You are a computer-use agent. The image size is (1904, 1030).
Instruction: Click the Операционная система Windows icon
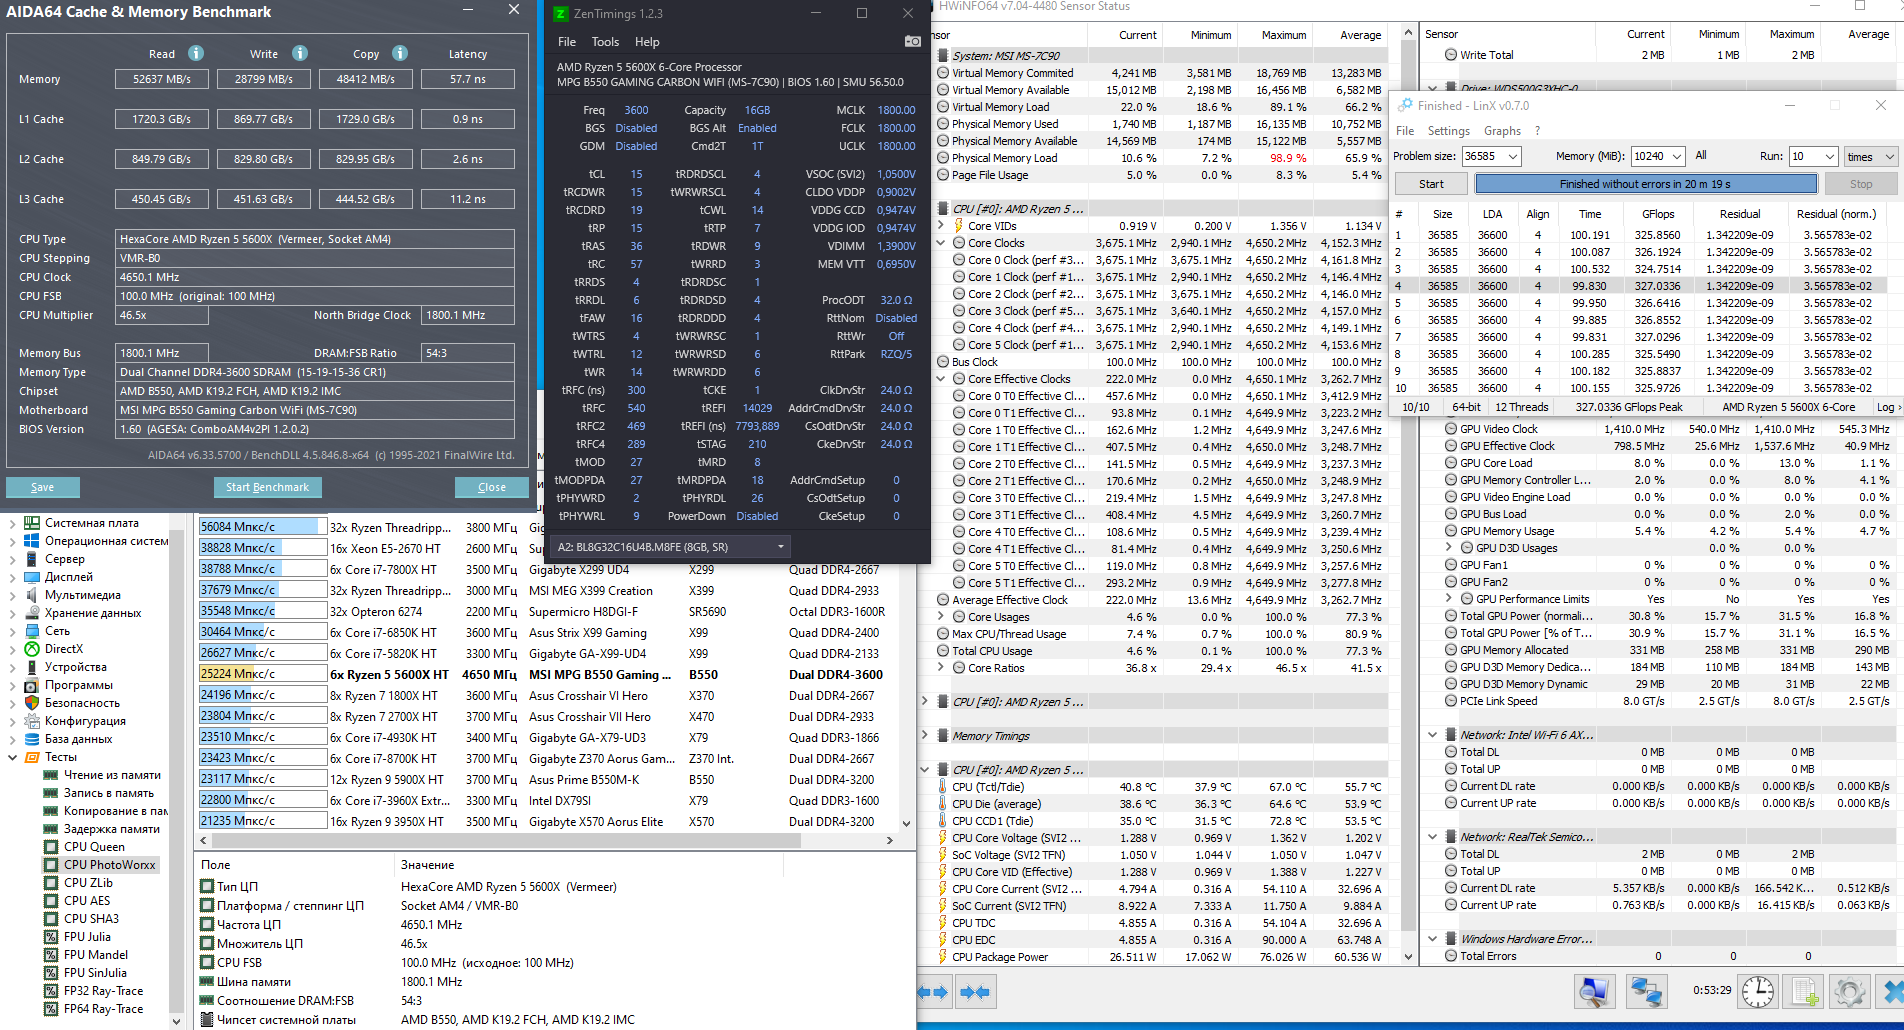coord(32,541)
